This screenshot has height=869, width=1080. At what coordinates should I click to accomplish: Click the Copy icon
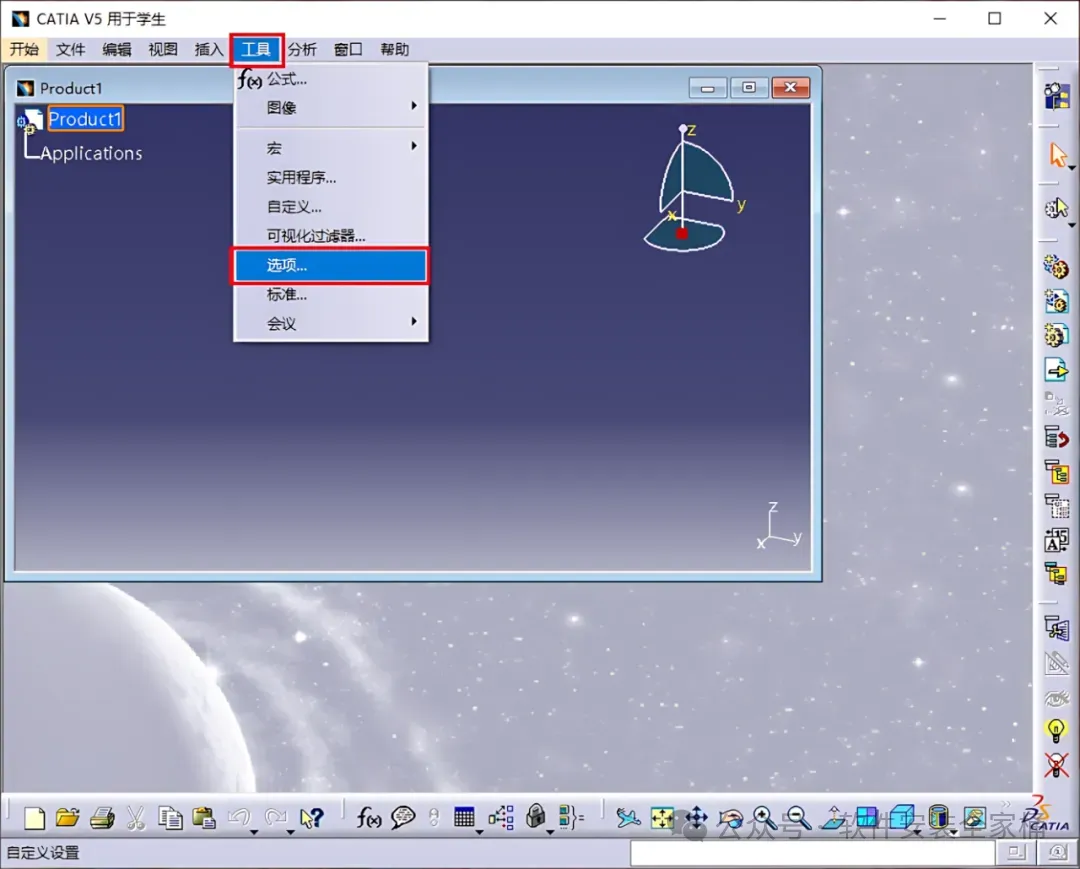(x=169, y=818)
